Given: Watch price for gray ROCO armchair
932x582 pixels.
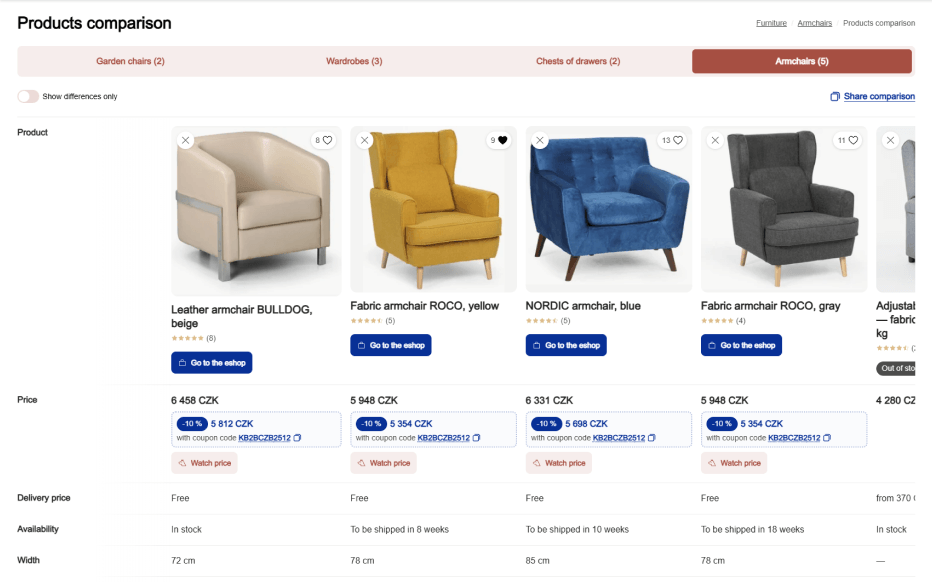Looking at the screenshot, I should (x=734, y=463).
